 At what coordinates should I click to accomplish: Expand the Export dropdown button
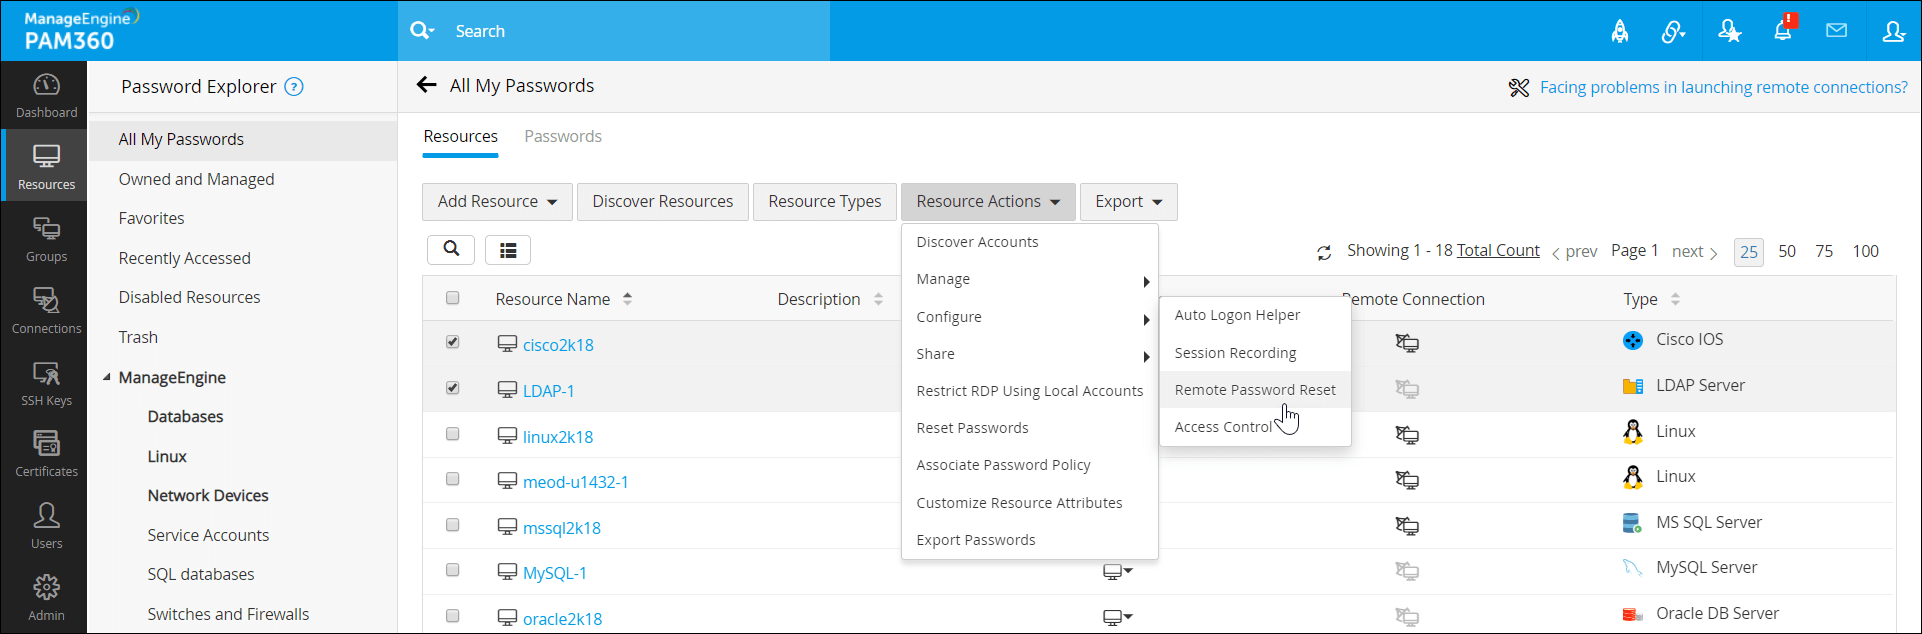coord(1128,201)
